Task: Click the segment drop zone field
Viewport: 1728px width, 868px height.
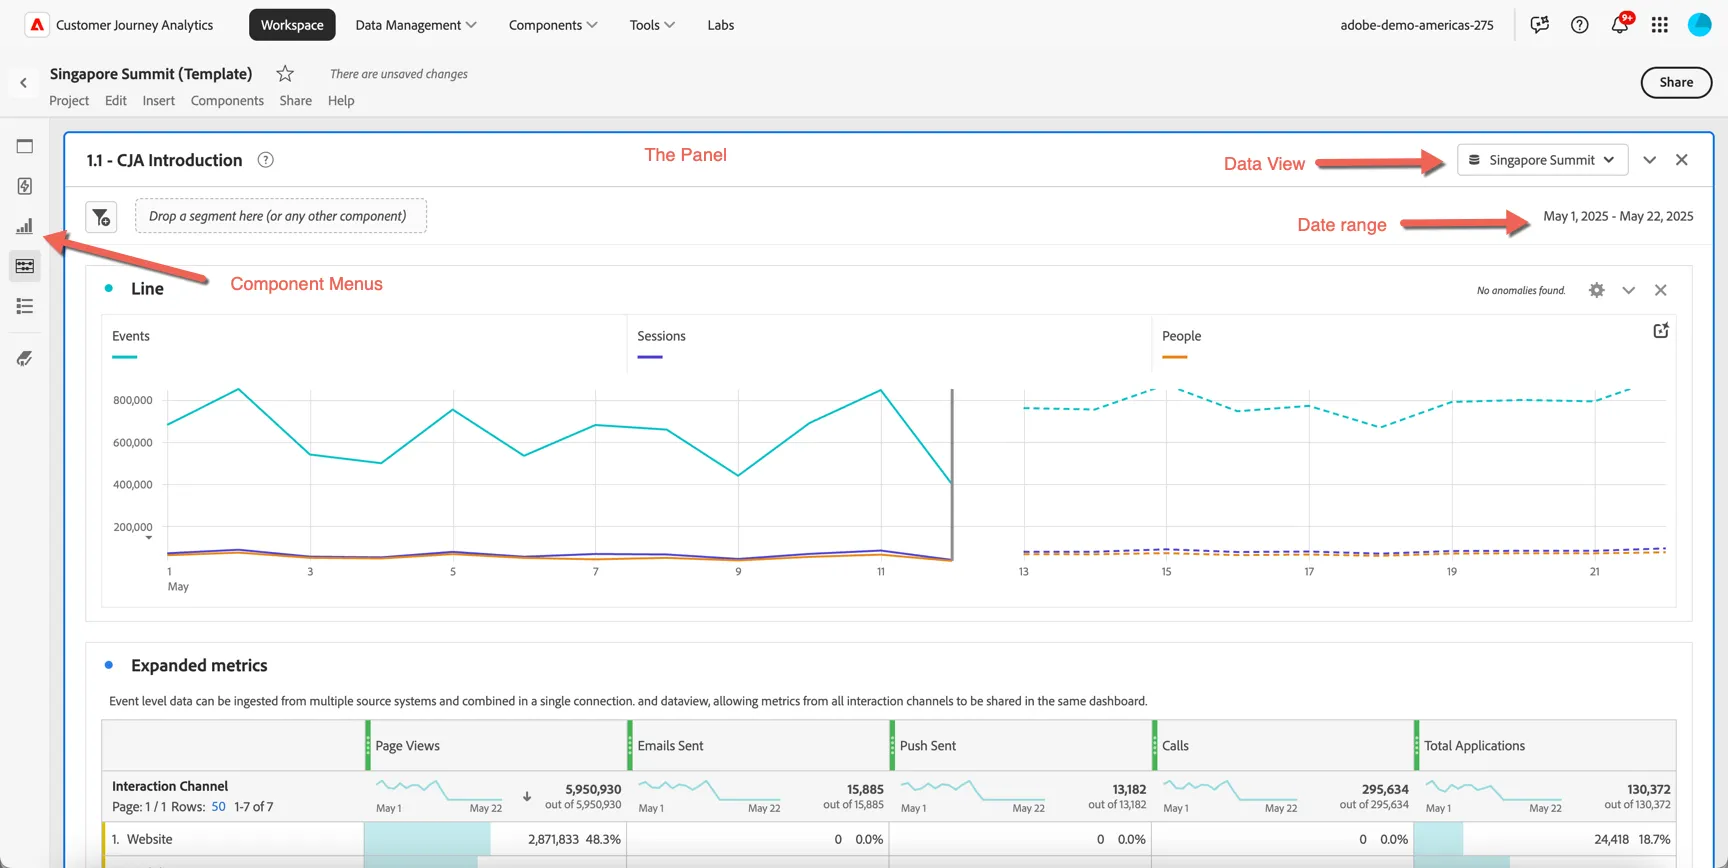Action: tap(281, 216)
